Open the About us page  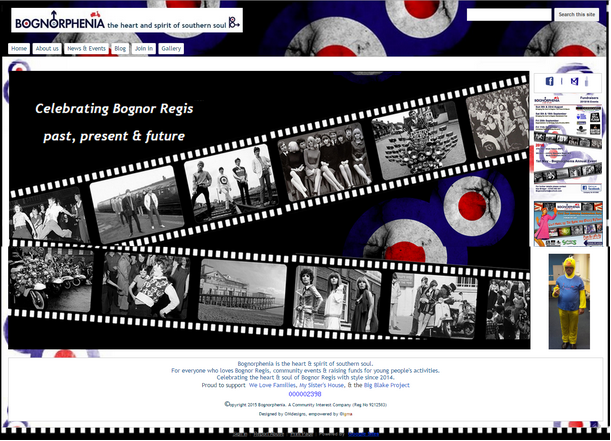47,48
